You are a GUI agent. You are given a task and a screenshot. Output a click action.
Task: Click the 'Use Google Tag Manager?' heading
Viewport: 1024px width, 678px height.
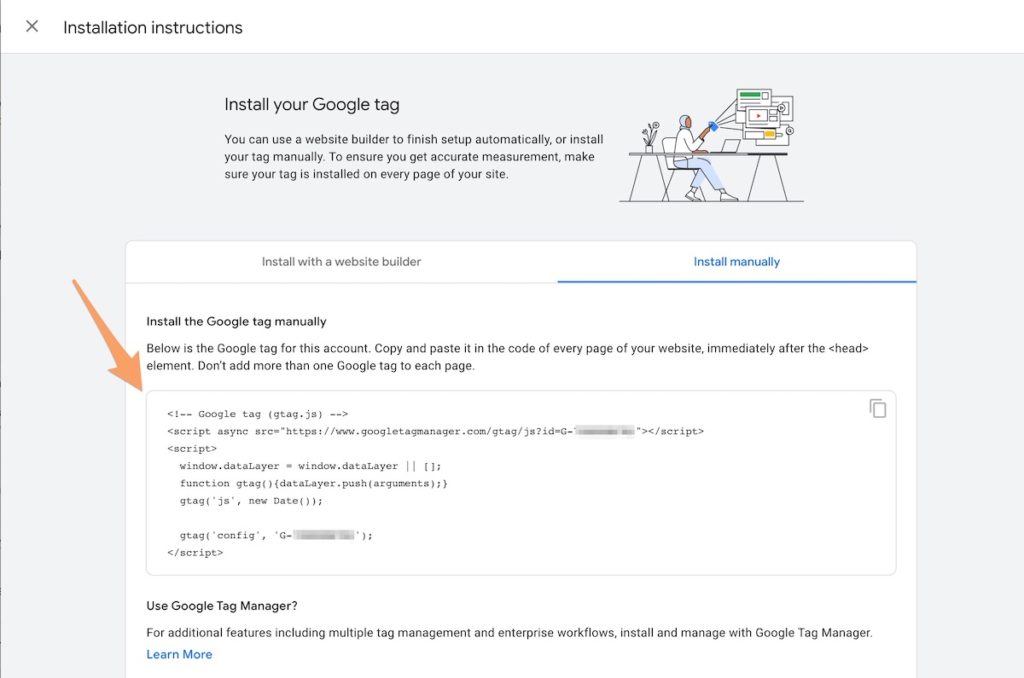222,606
